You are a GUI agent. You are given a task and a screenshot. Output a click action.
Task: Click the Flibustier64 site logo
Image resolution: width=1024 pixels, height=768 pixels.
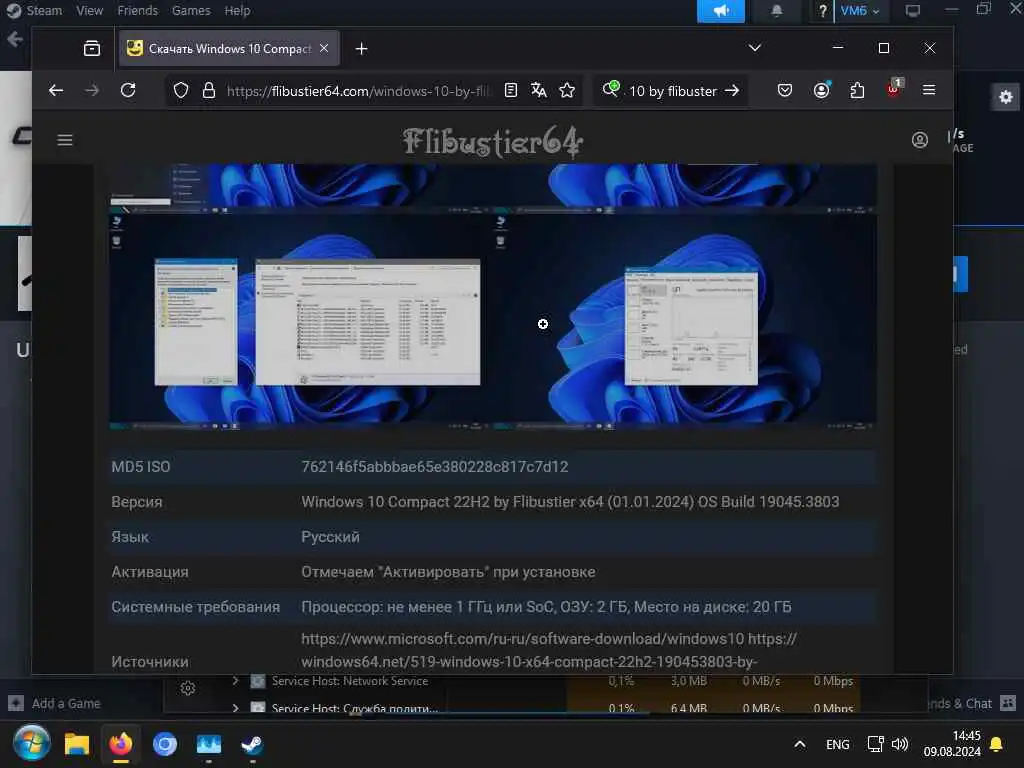coord(492,141)
